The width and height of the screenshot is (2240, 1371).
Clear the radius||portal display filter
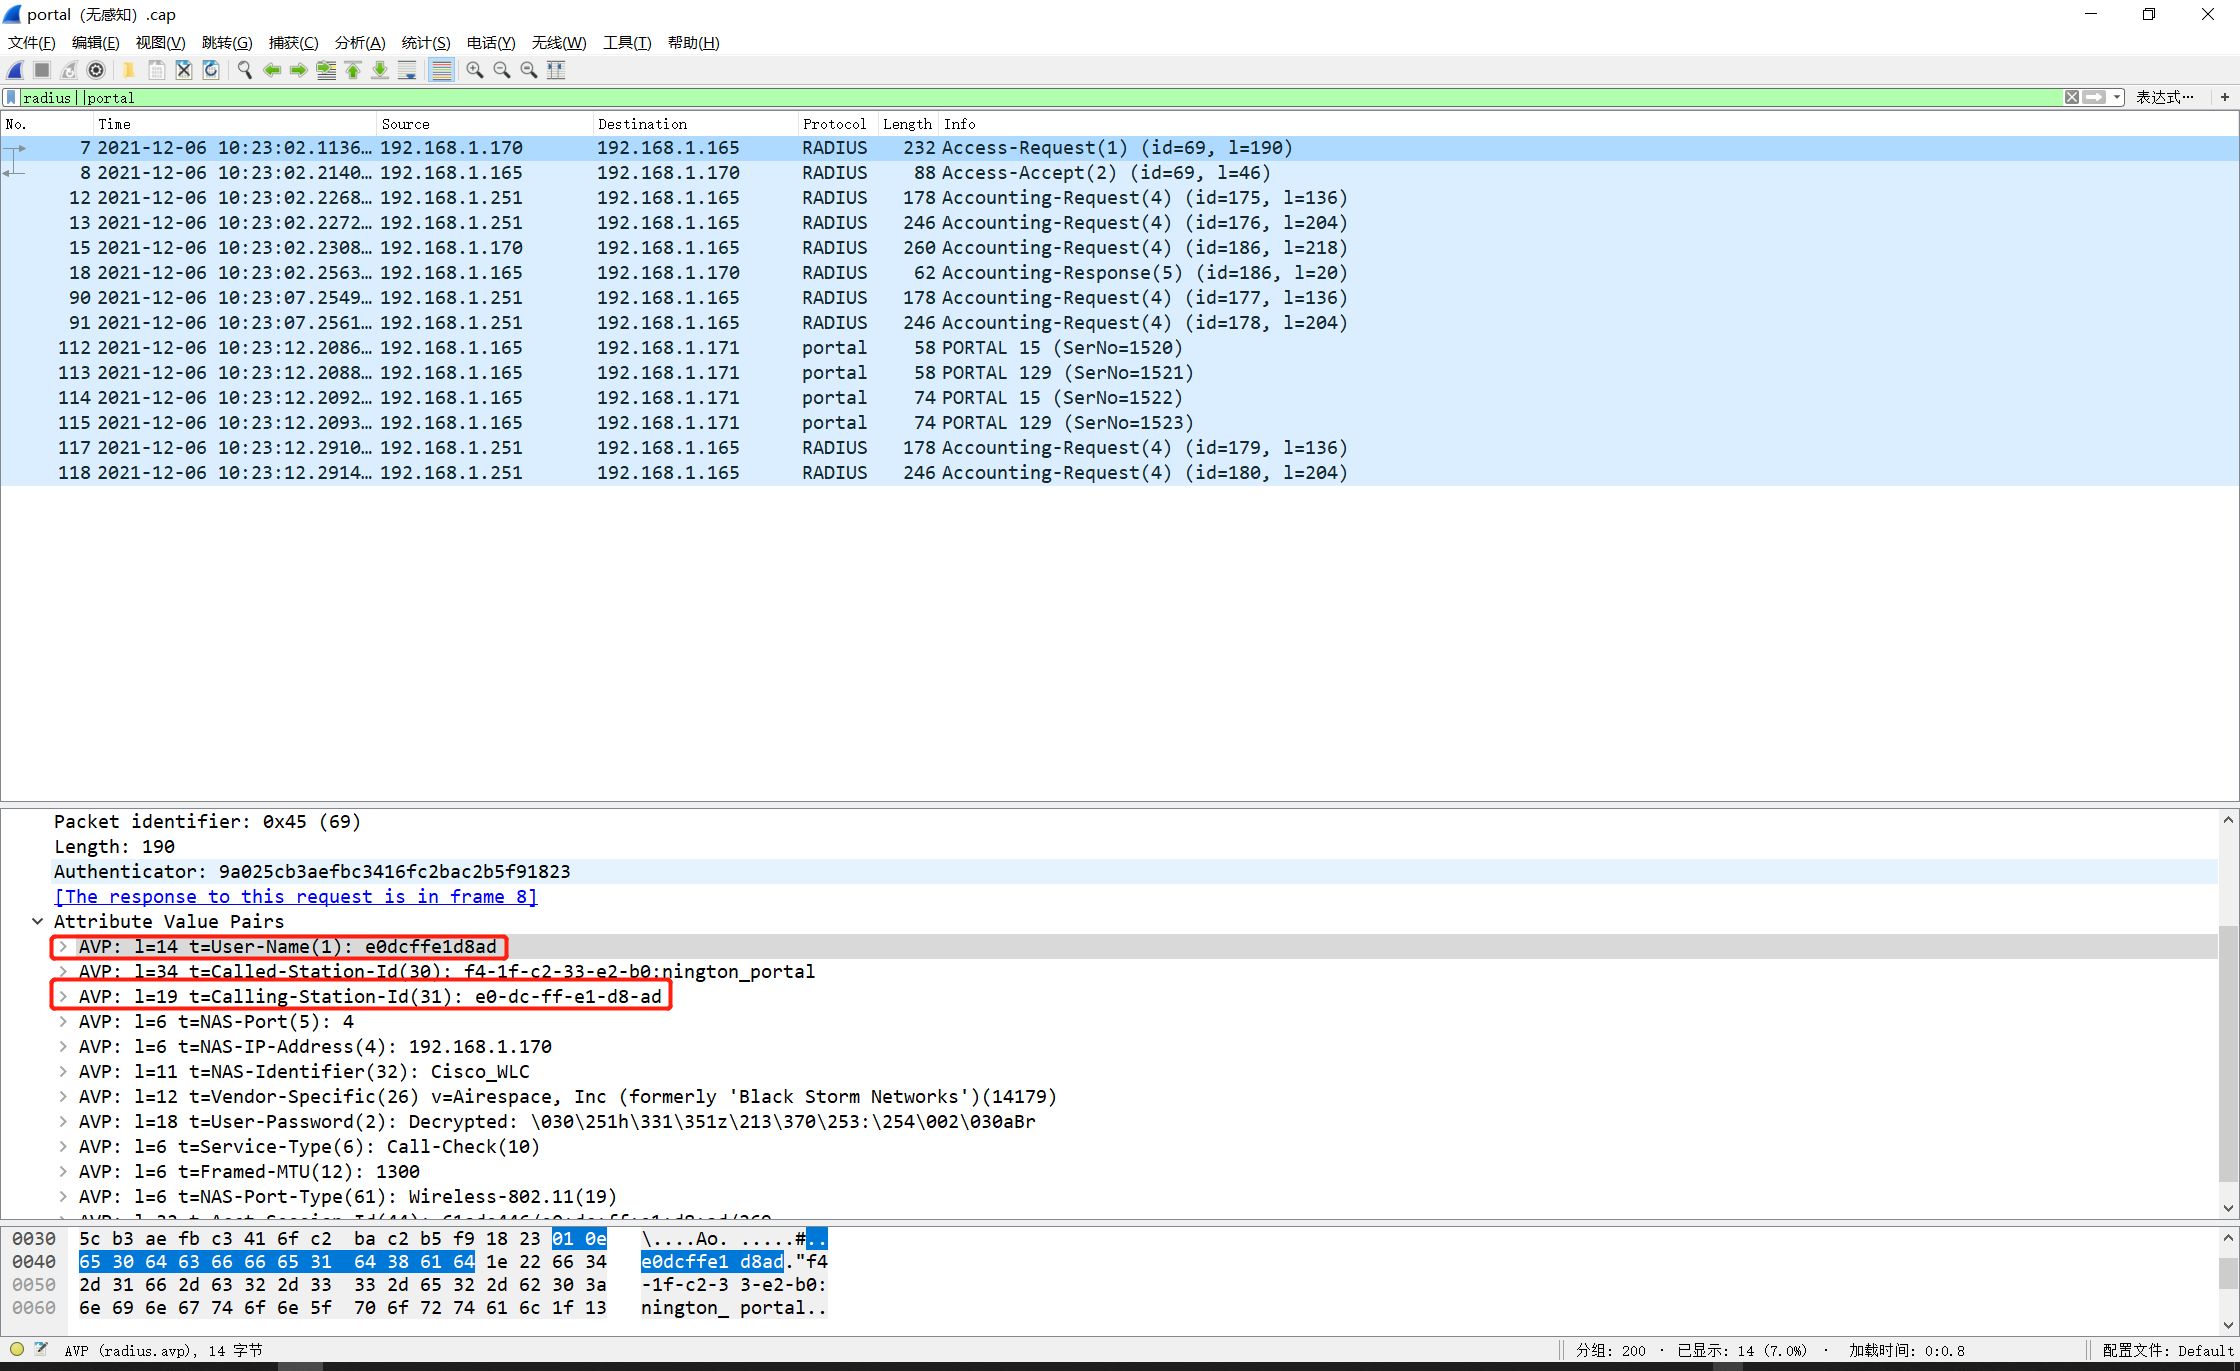(2072, 97)
